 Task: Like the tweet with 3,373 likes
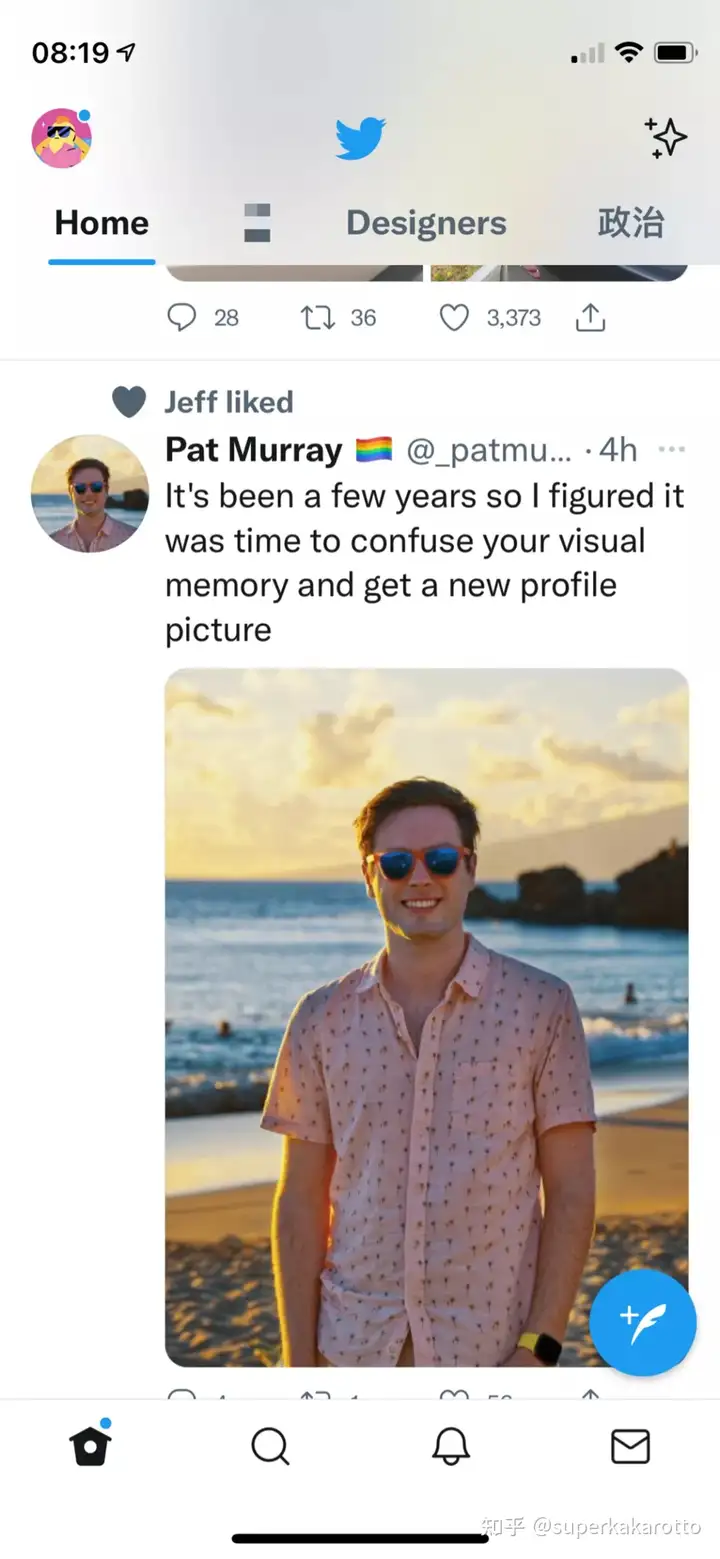click(454, 318)
